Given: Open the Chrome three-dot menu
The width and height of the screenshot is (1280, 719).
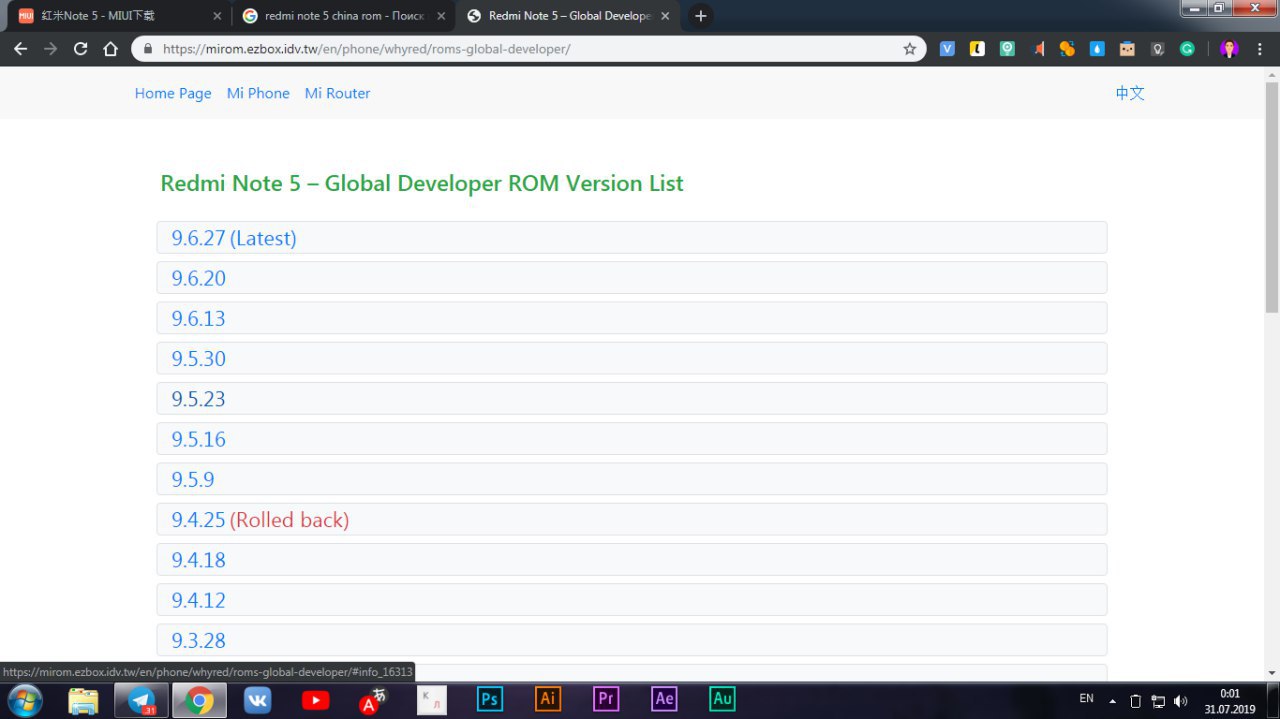Looking at the screenshot, I should click(1260, 49).
